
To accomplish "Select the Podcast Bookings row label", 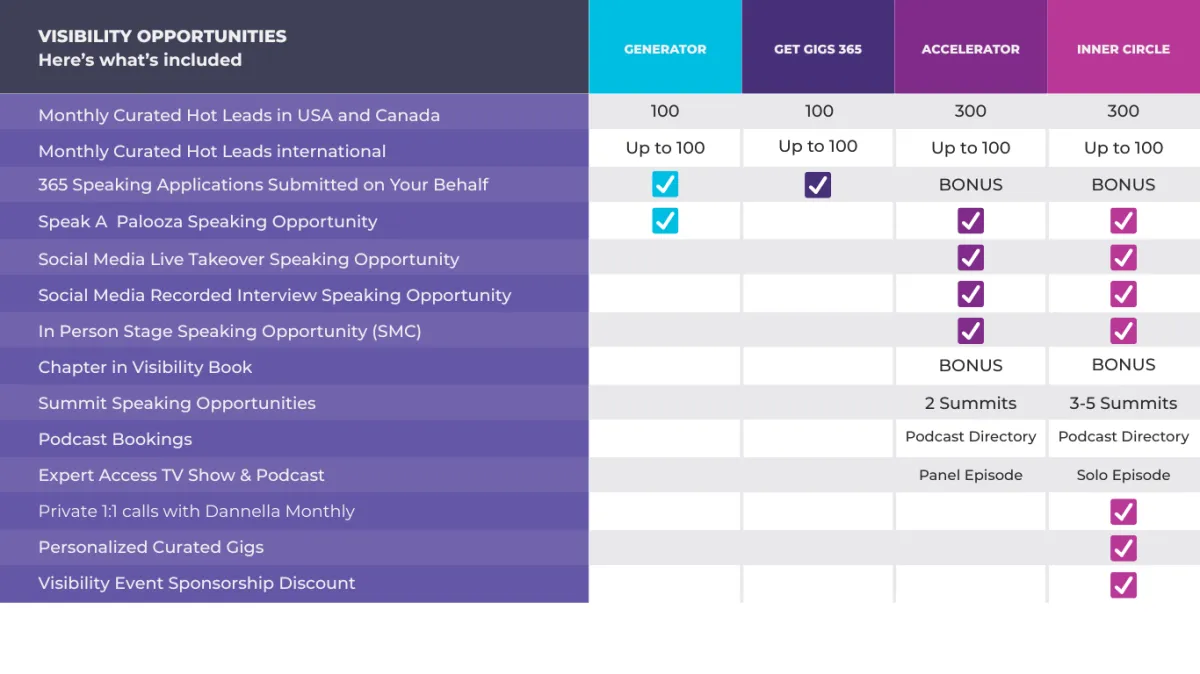I will (x=115, y=439).
